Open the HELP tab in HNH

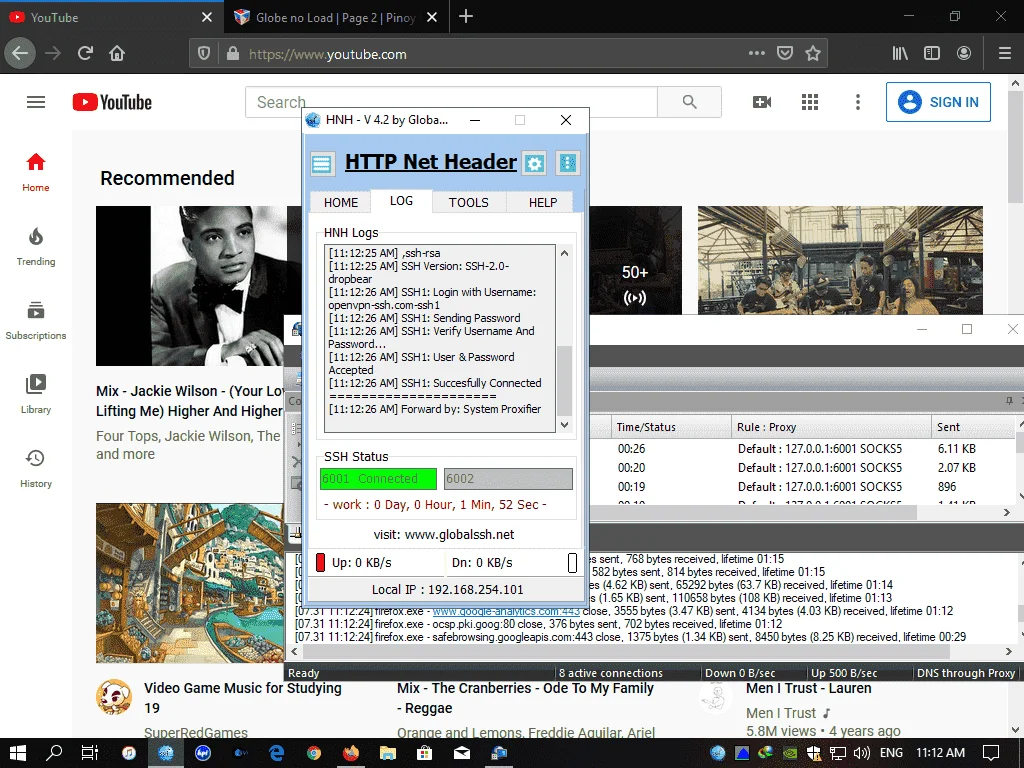(x=543, y=202)
